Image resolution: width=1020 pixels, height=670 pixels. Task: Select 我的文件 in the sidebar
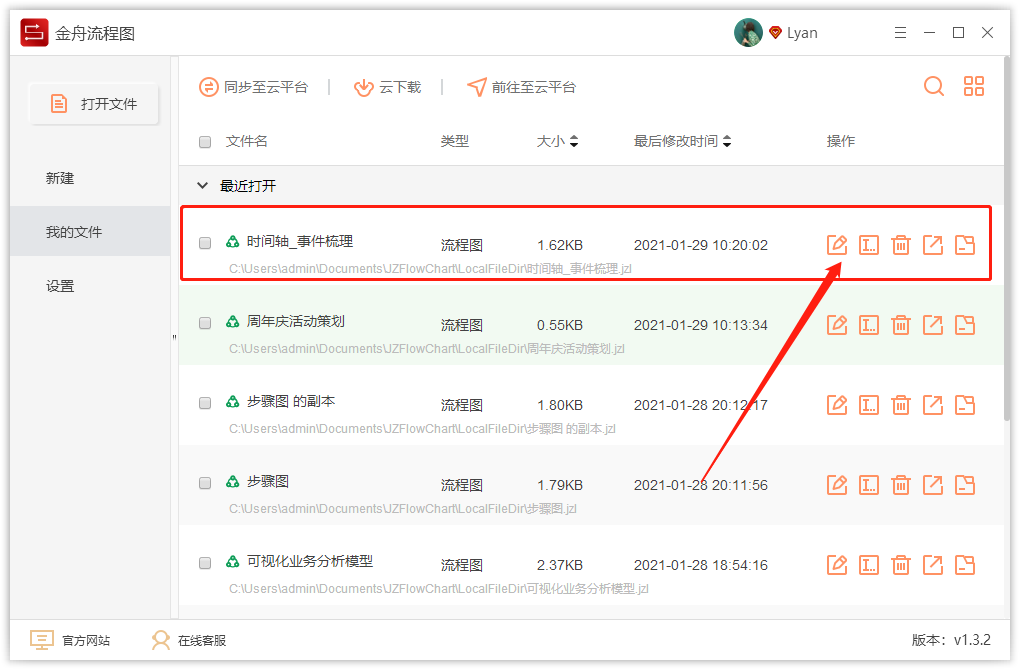click(x=90, y=232)
